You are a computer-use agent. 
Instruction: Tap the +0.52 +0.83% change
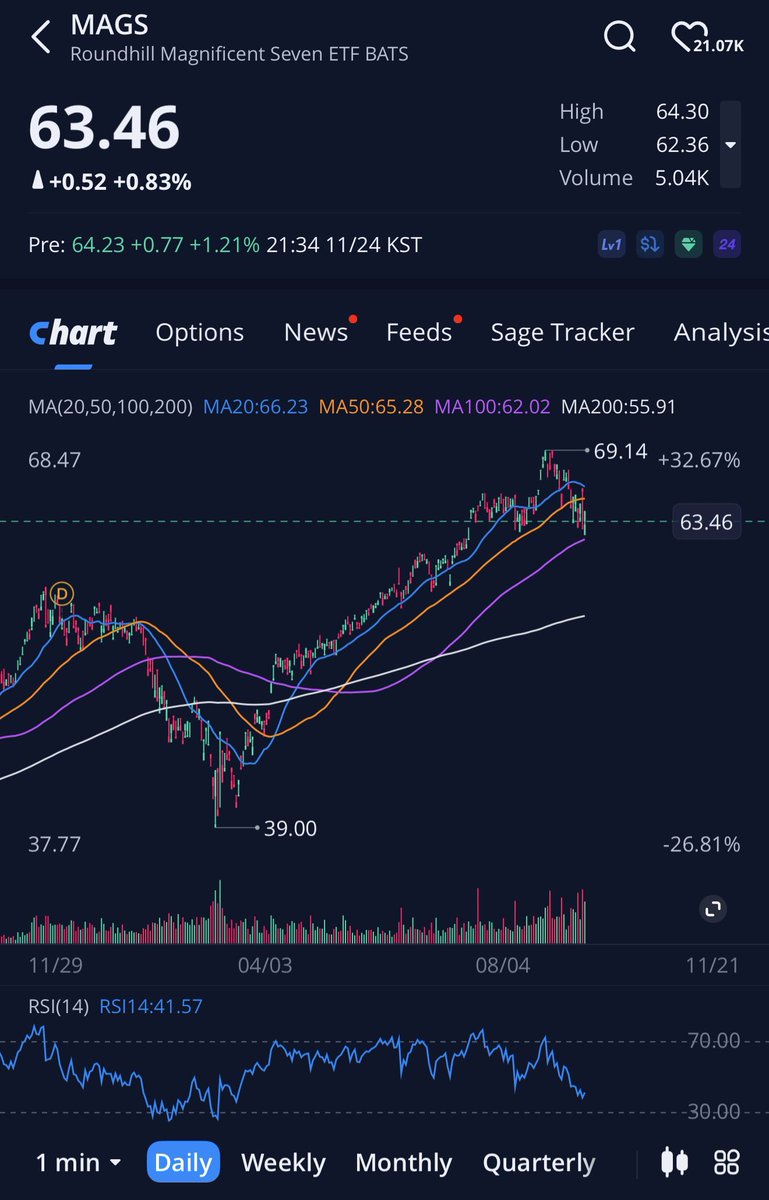(x=112, y=182)
